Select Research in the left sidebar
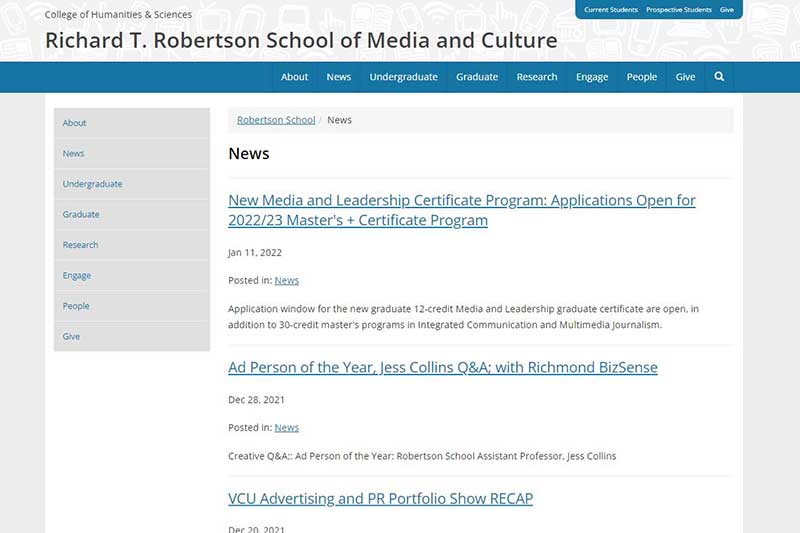 (132, 245)
